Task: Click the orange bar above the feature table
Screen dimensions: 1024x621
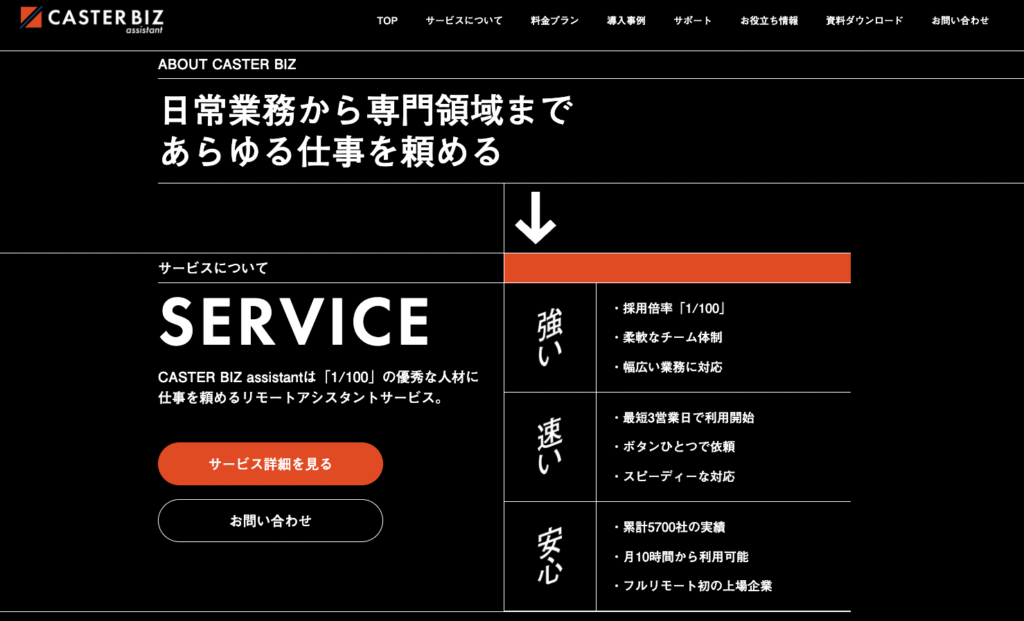Action: 677,268
